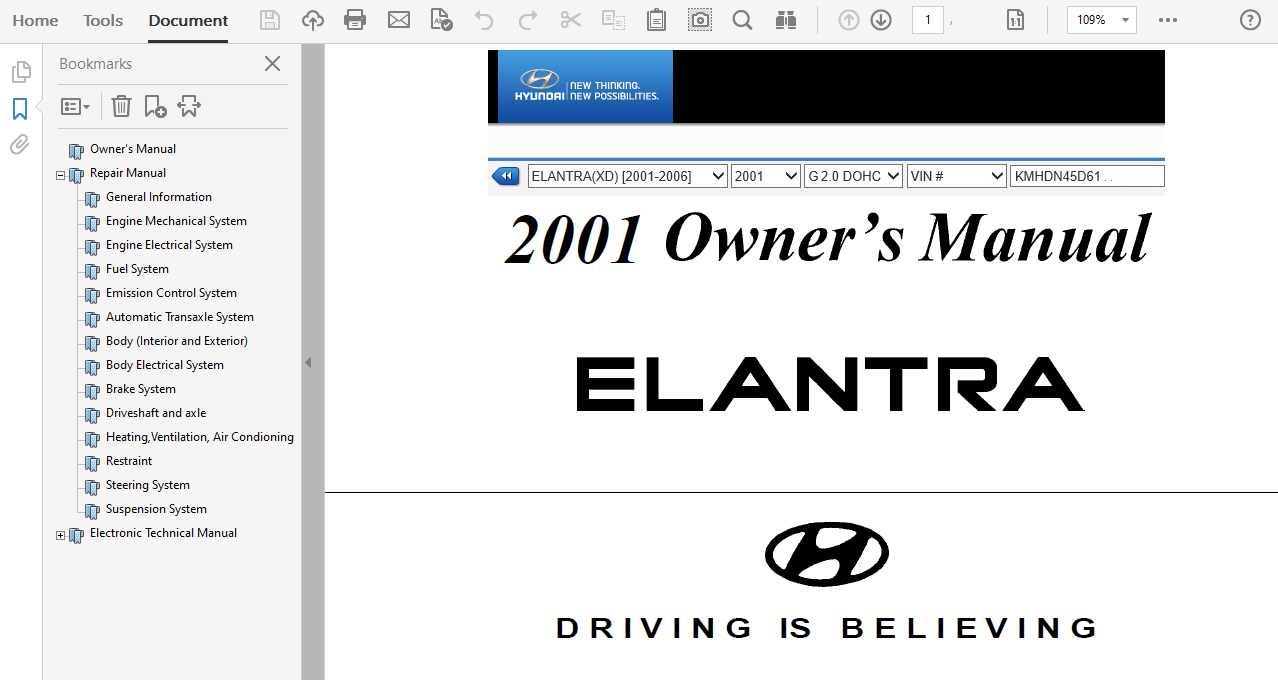
Task: Select the Take a snapshot camera tool
Action: tap(700, 20)
